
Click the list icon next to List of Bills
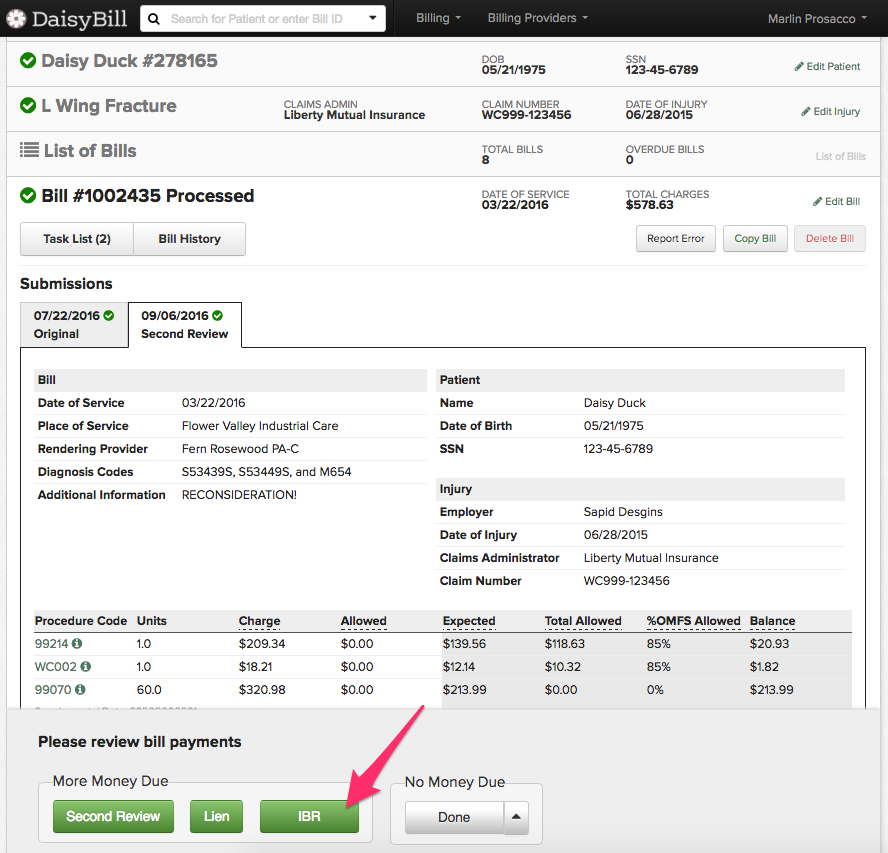click(29, 150)
